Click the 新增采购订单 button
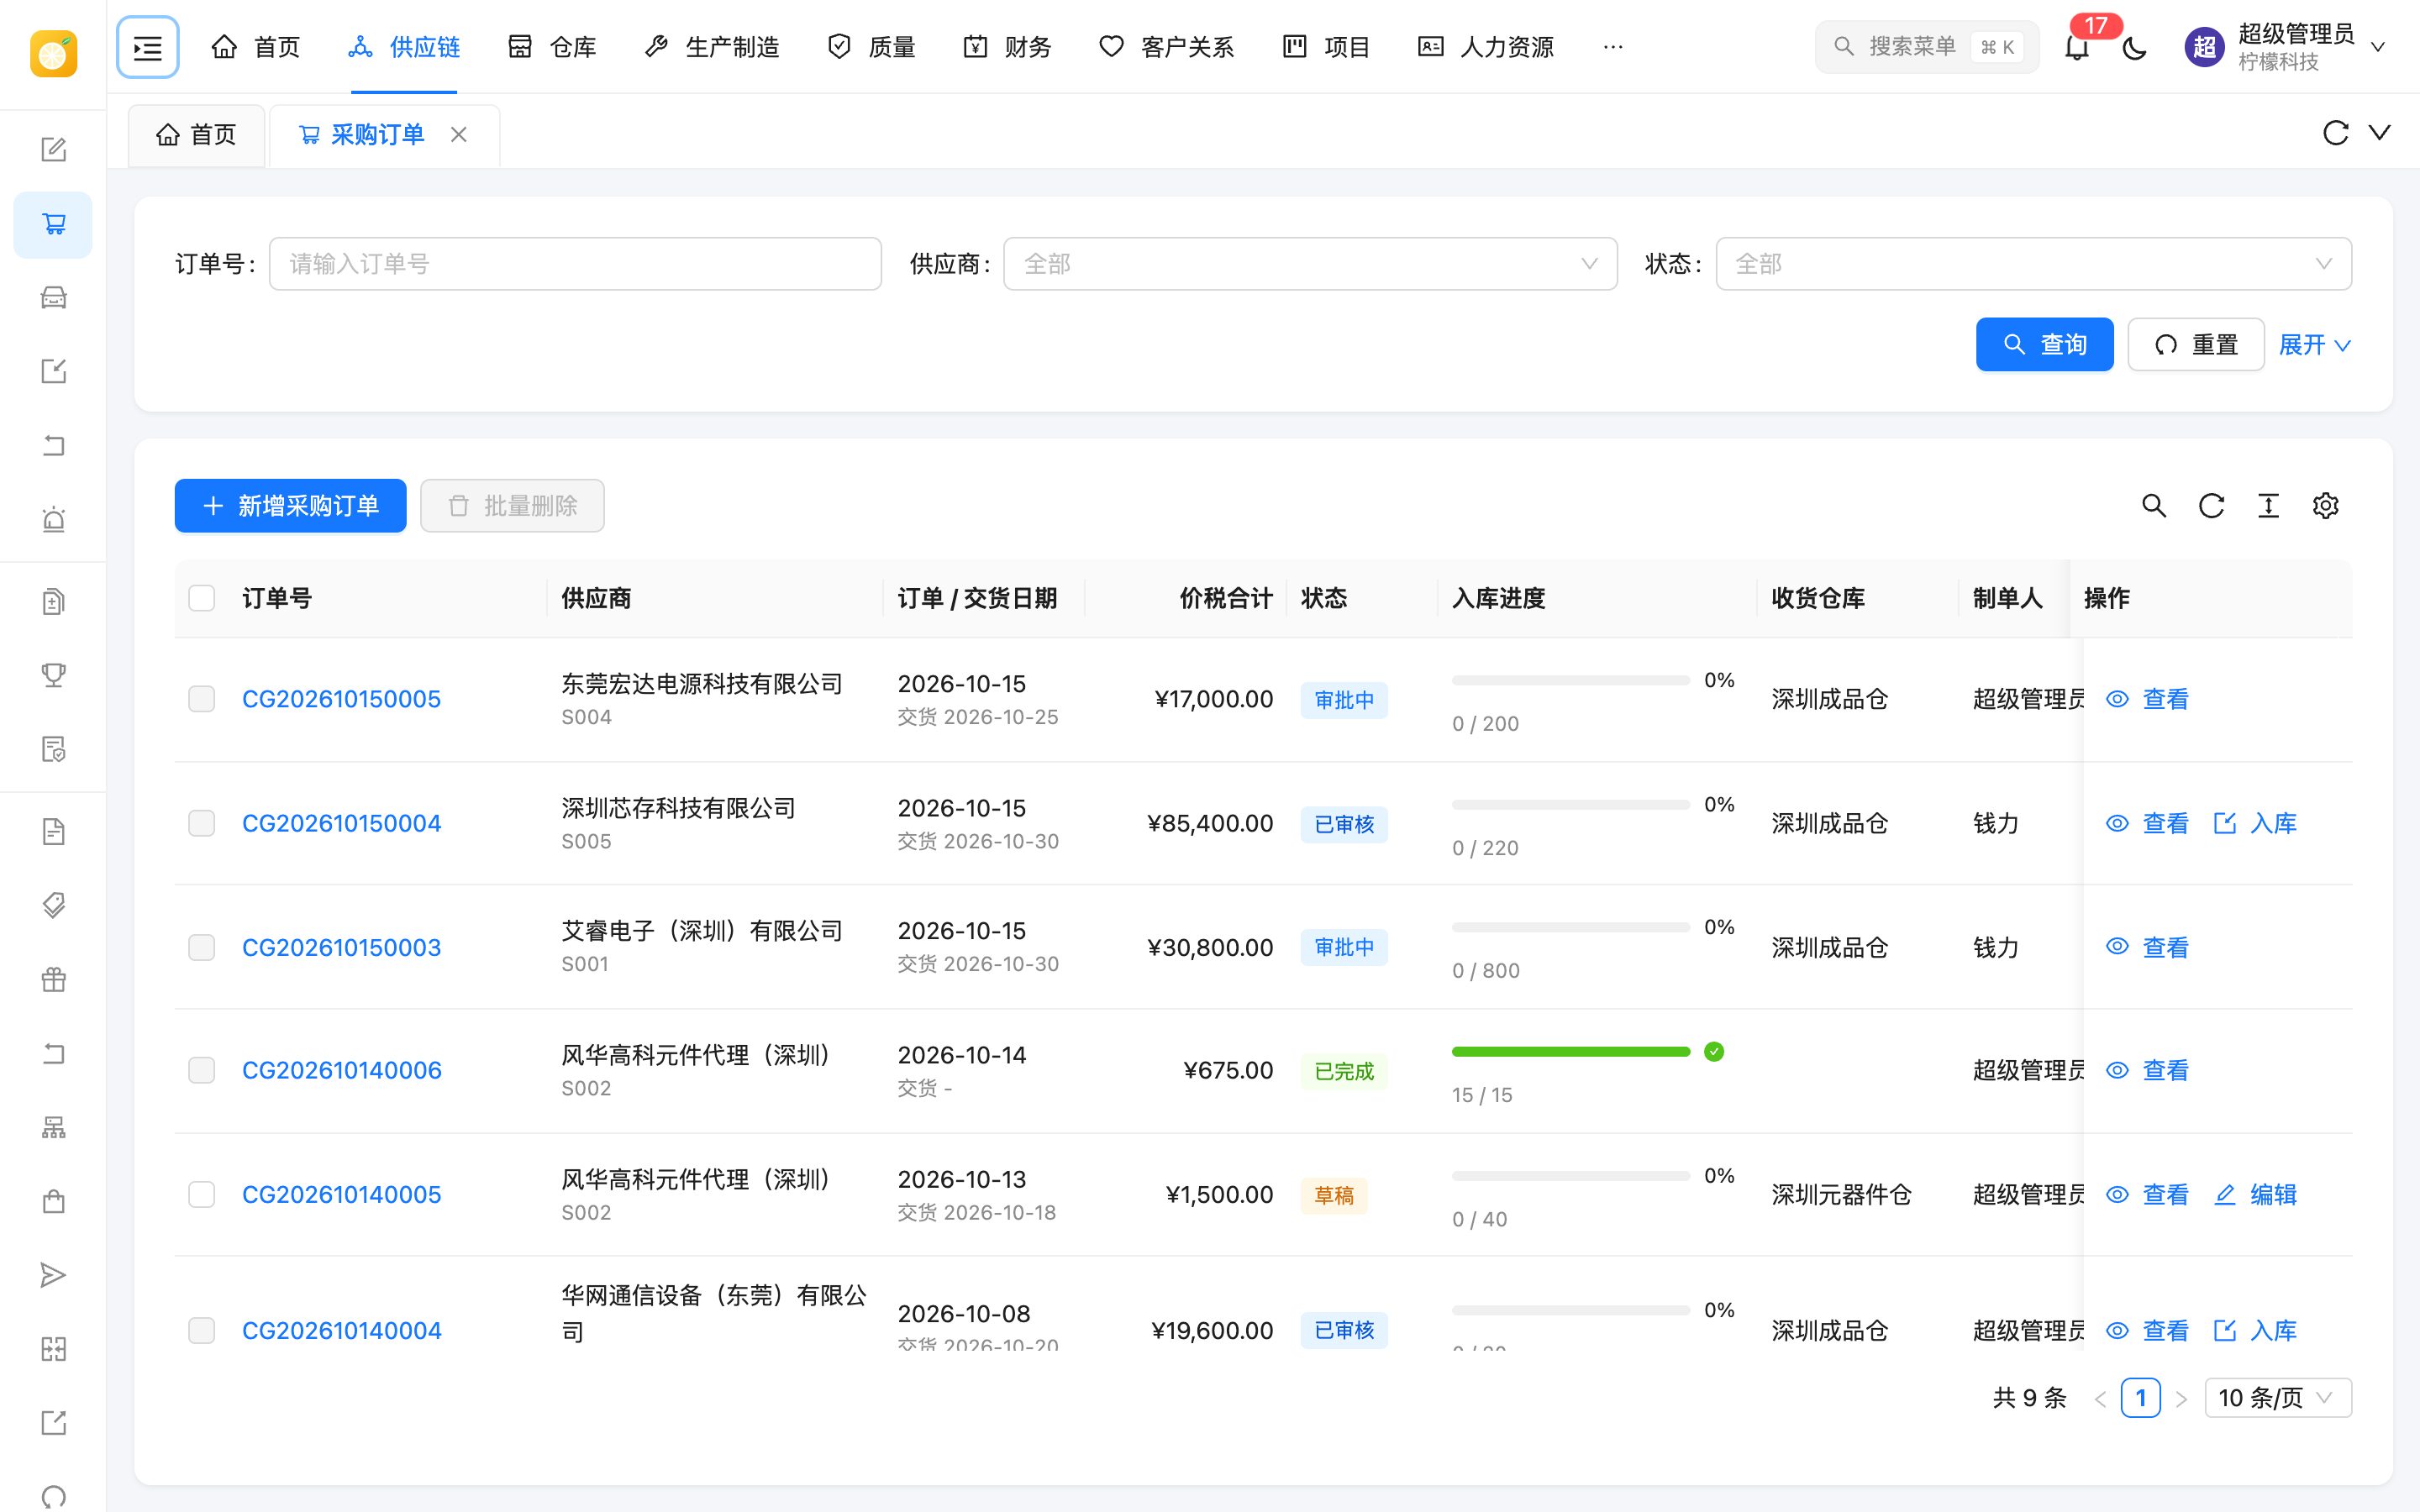Viewport: 2420px width, 1512px height. [290, 506]
